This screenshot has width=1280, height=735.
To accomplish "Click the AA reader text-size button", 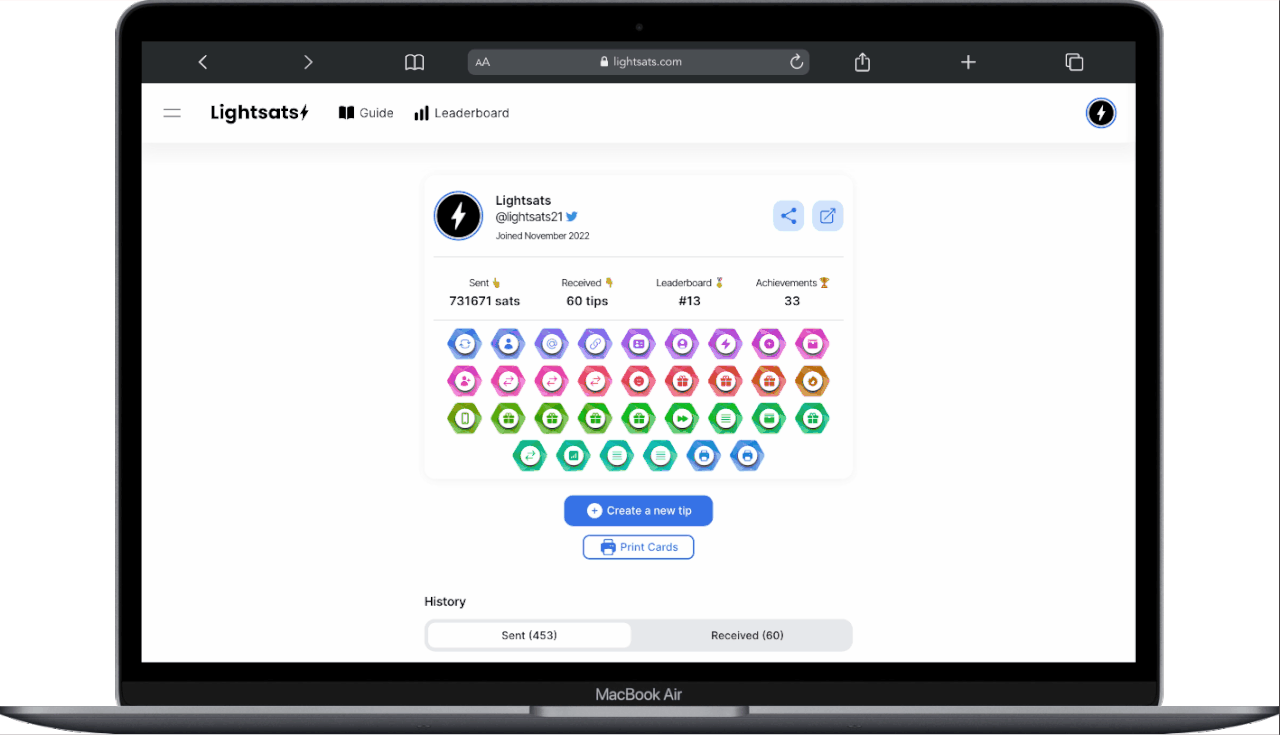I will tap(483, 62).
